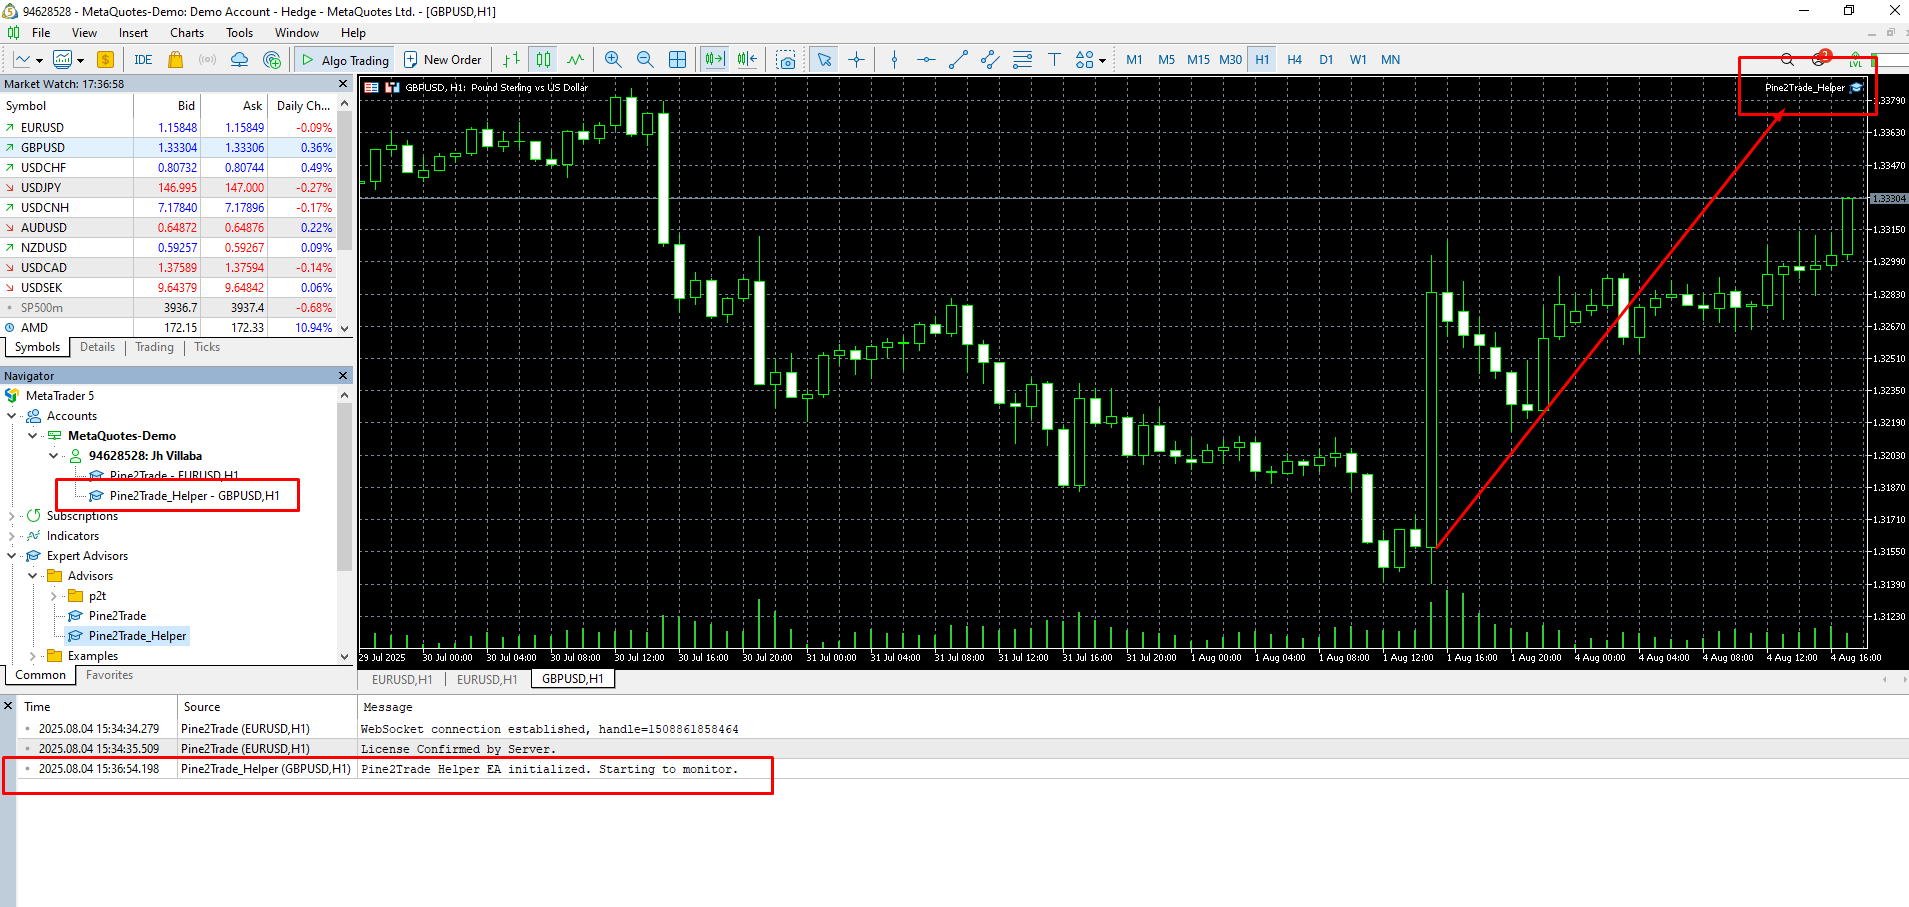Open the graphical objects dropdown arrow
1909x907 pixels.
click(x=1102, y=61)
